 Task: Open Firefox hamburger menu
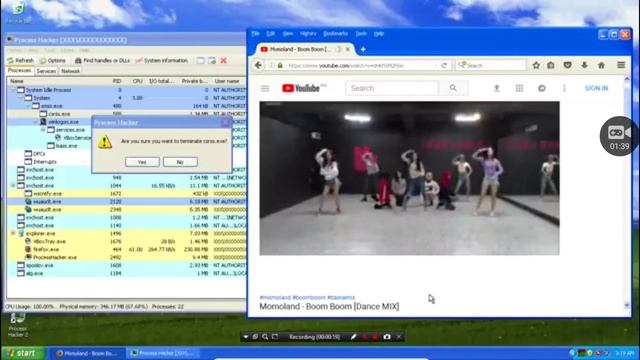(621, 65)
